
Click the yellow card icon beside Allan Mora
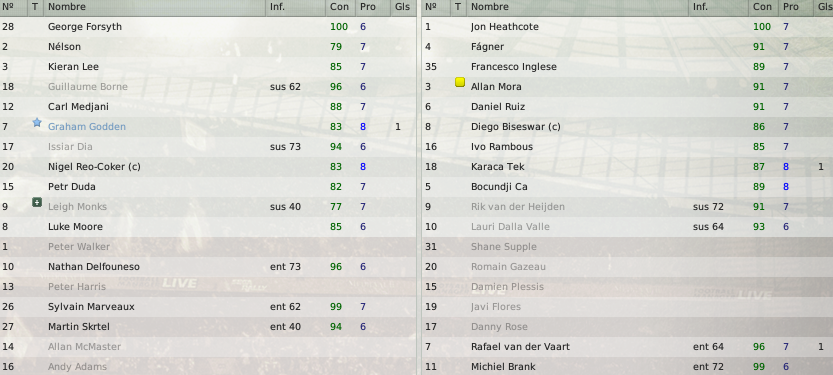(460, 82)
